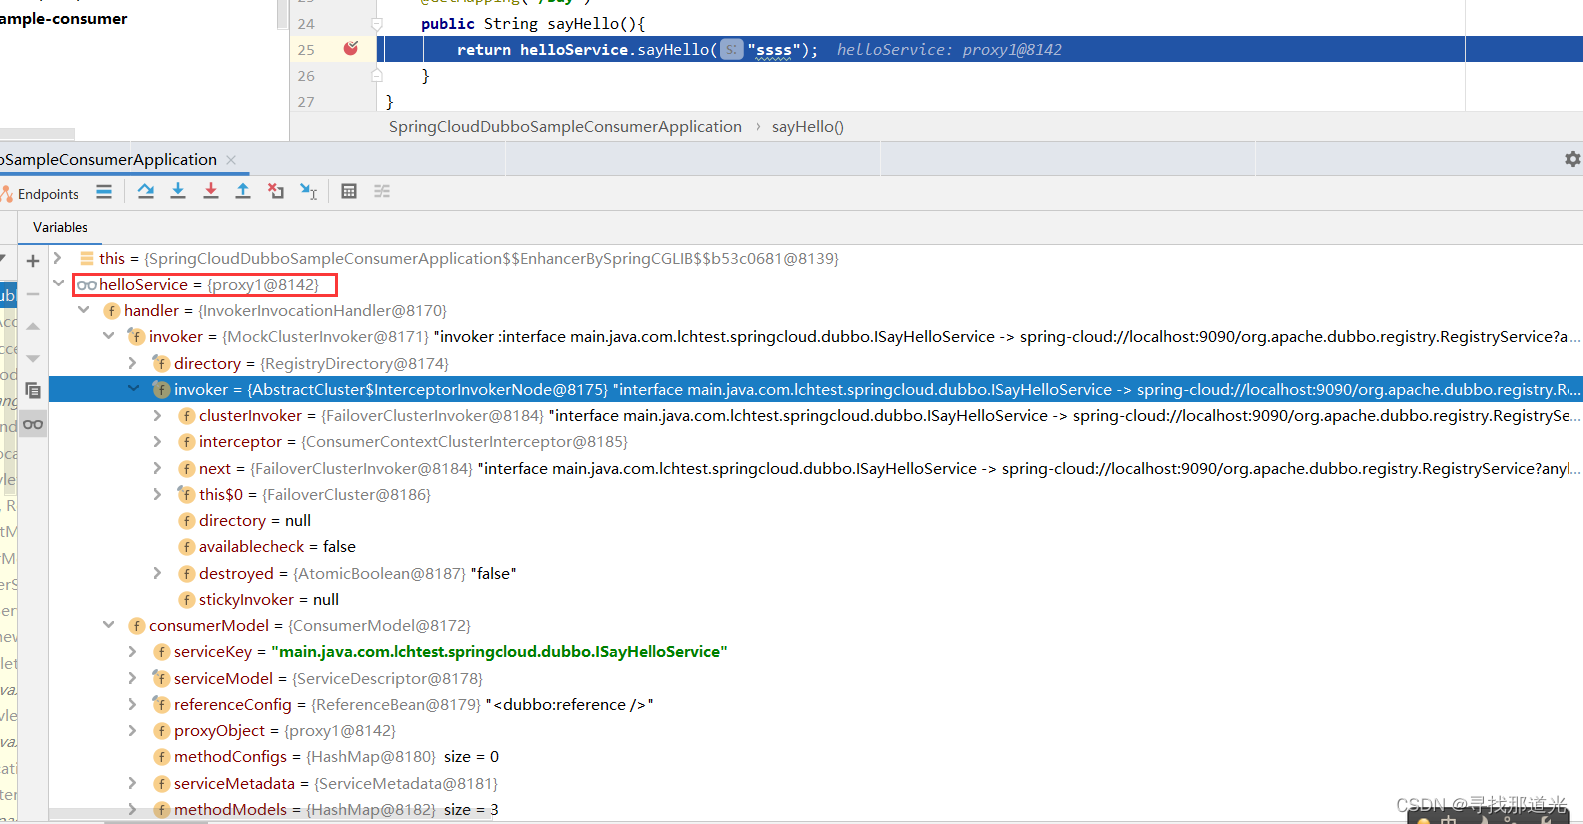Click the New Watch plus icon
The image size is (1583, 824).
33,261
